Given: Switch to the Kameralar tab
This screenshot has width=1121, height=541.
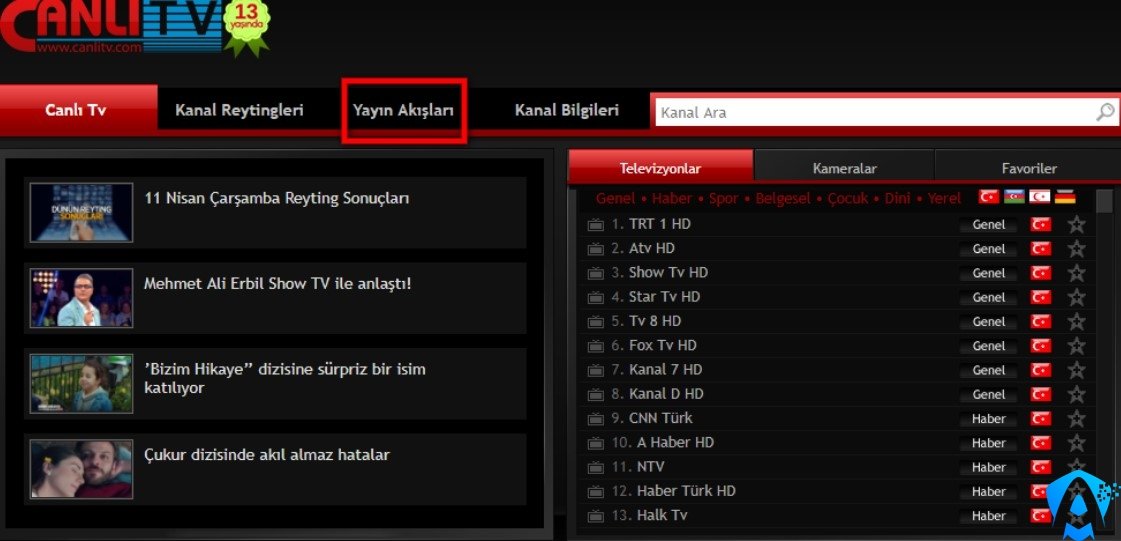Looking at the screenshot, I should tap(844, 168).
